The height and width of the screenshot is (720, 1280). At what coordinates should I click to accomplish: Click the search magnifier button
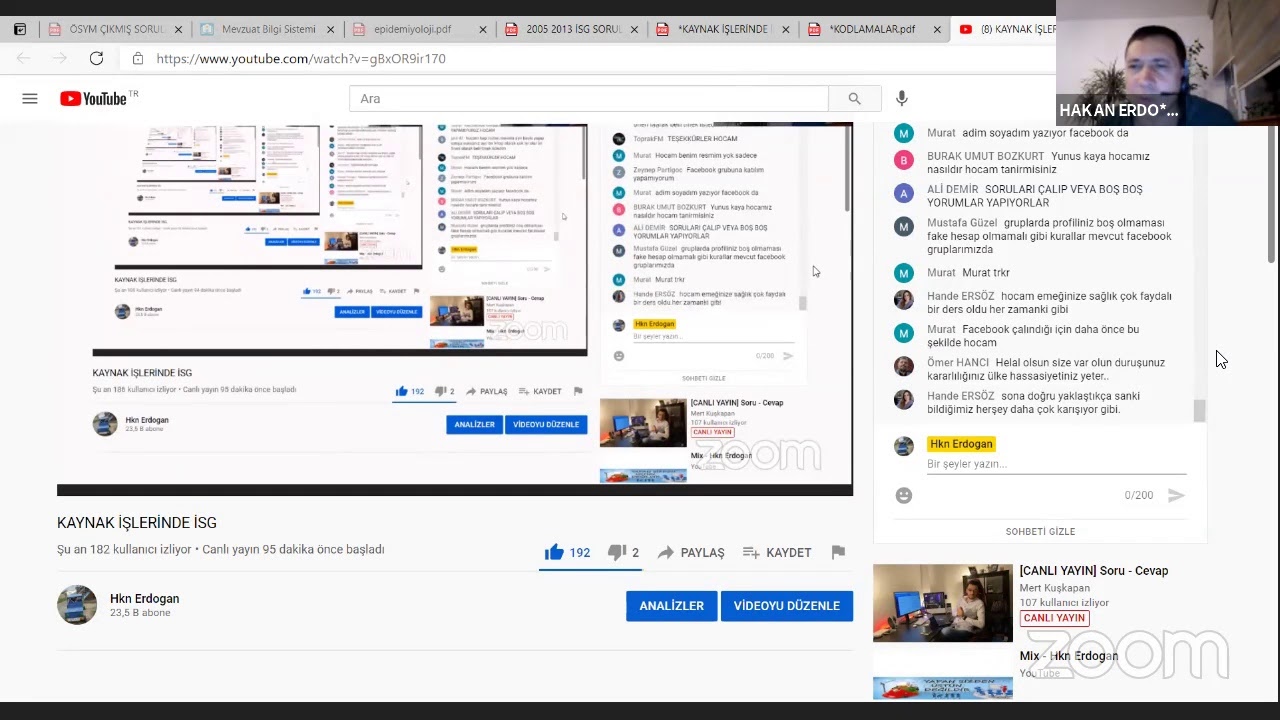854,98
